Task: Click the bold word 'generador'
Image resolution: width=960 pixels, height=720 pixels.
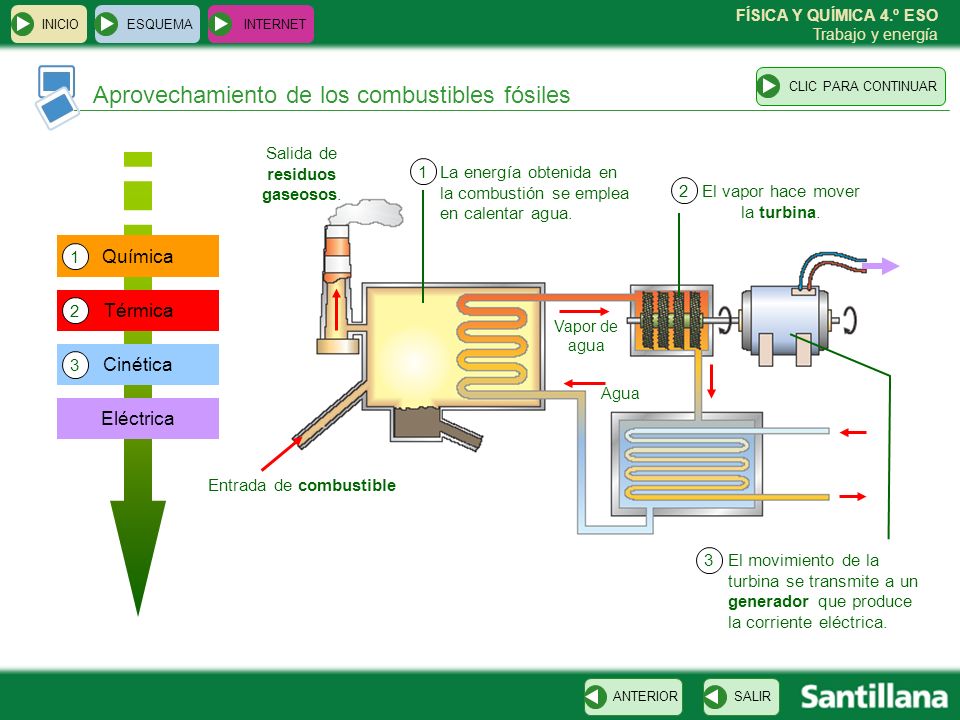Action: (x=768, y=601)
